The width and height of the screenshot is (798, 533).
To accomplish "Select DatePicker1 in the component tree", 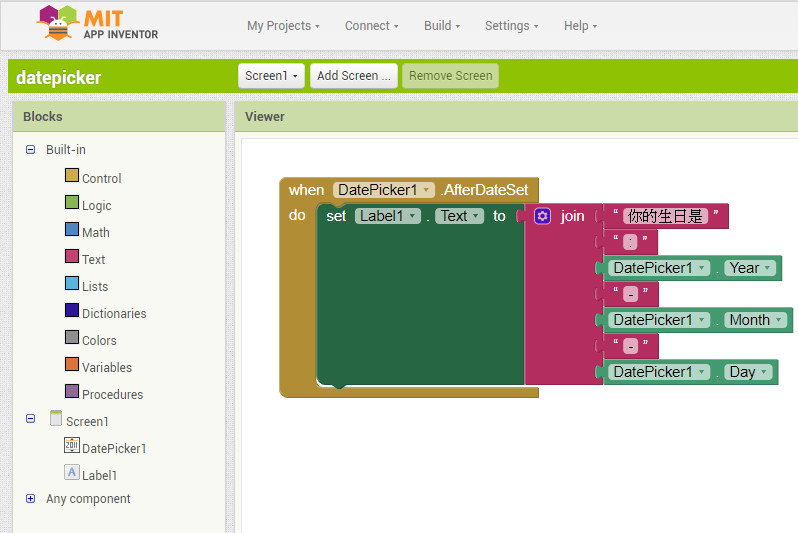I will coord(114,448).
